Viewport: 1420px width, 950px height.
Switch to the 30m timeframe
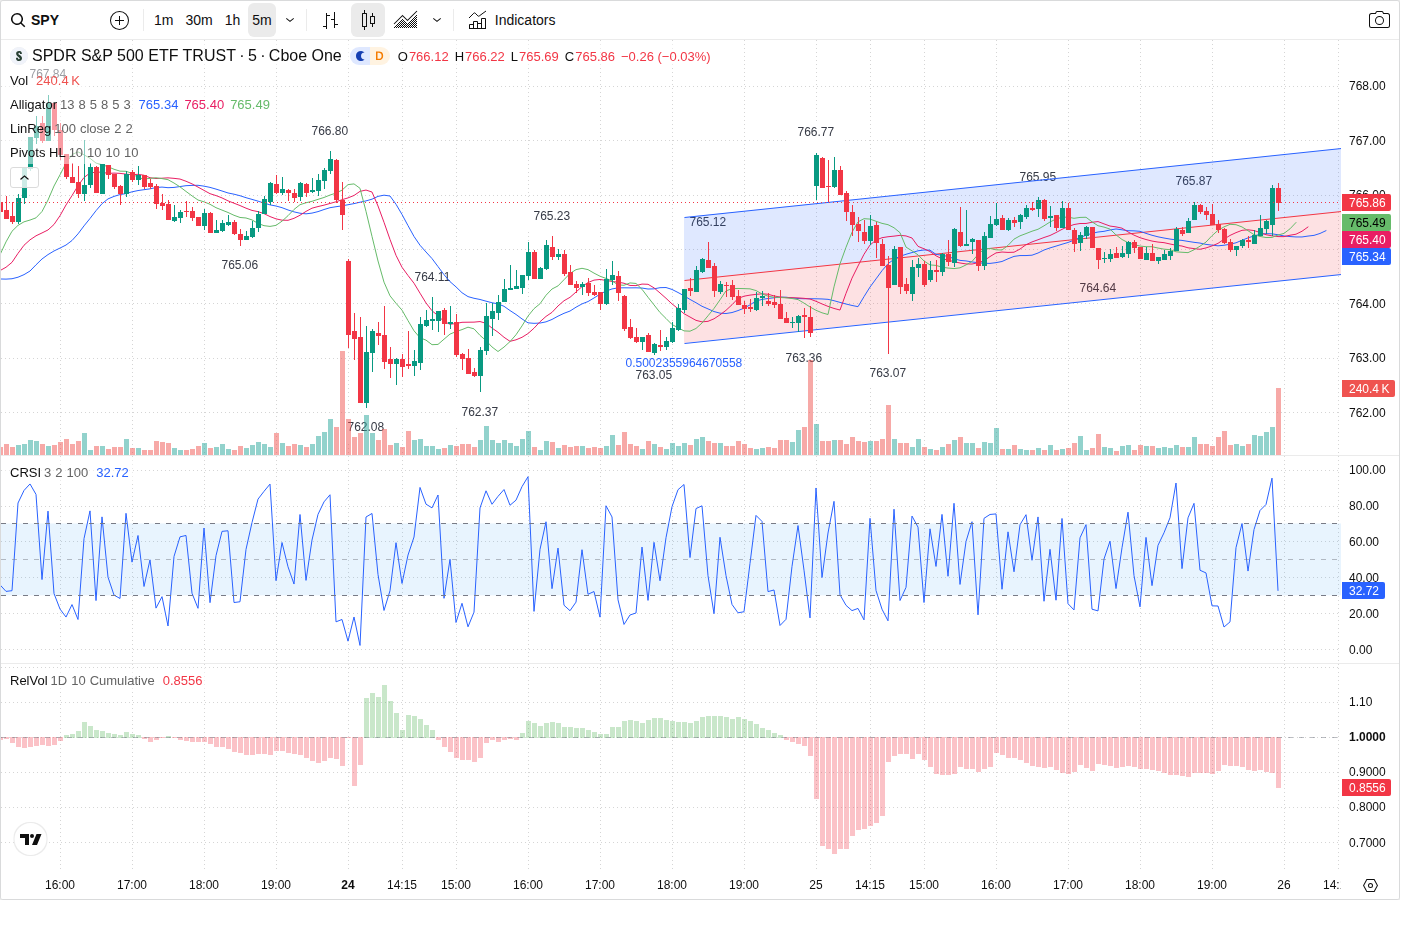(199, 20)
